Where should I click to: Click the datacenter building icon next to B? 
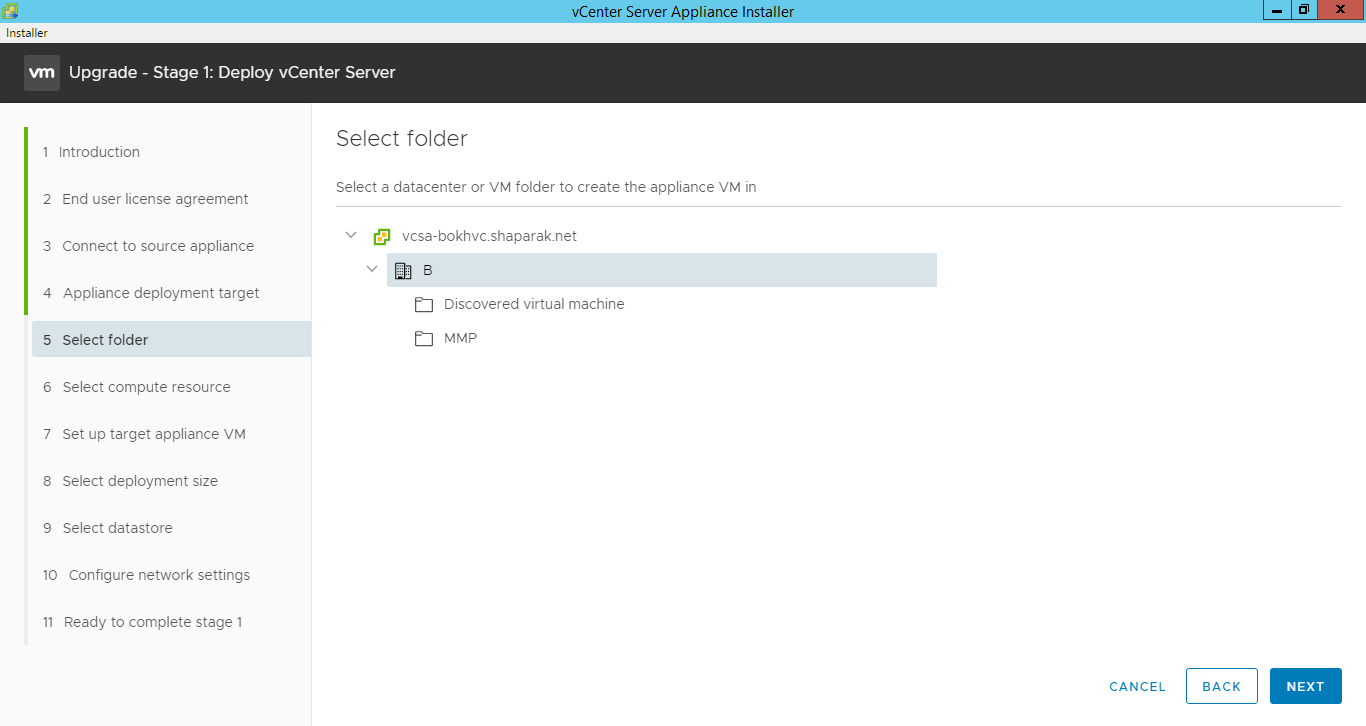(403, 269)
